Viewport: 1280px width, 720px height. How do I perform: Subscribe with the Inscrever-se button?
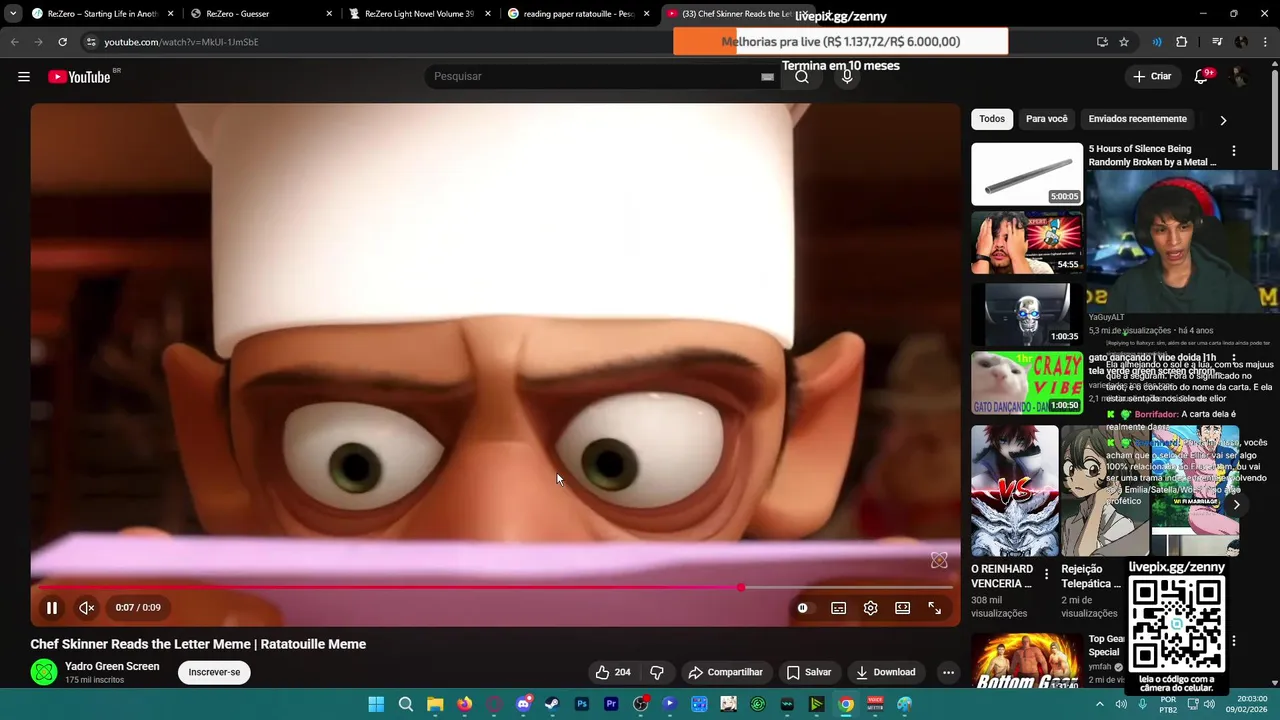click(214, 672)
